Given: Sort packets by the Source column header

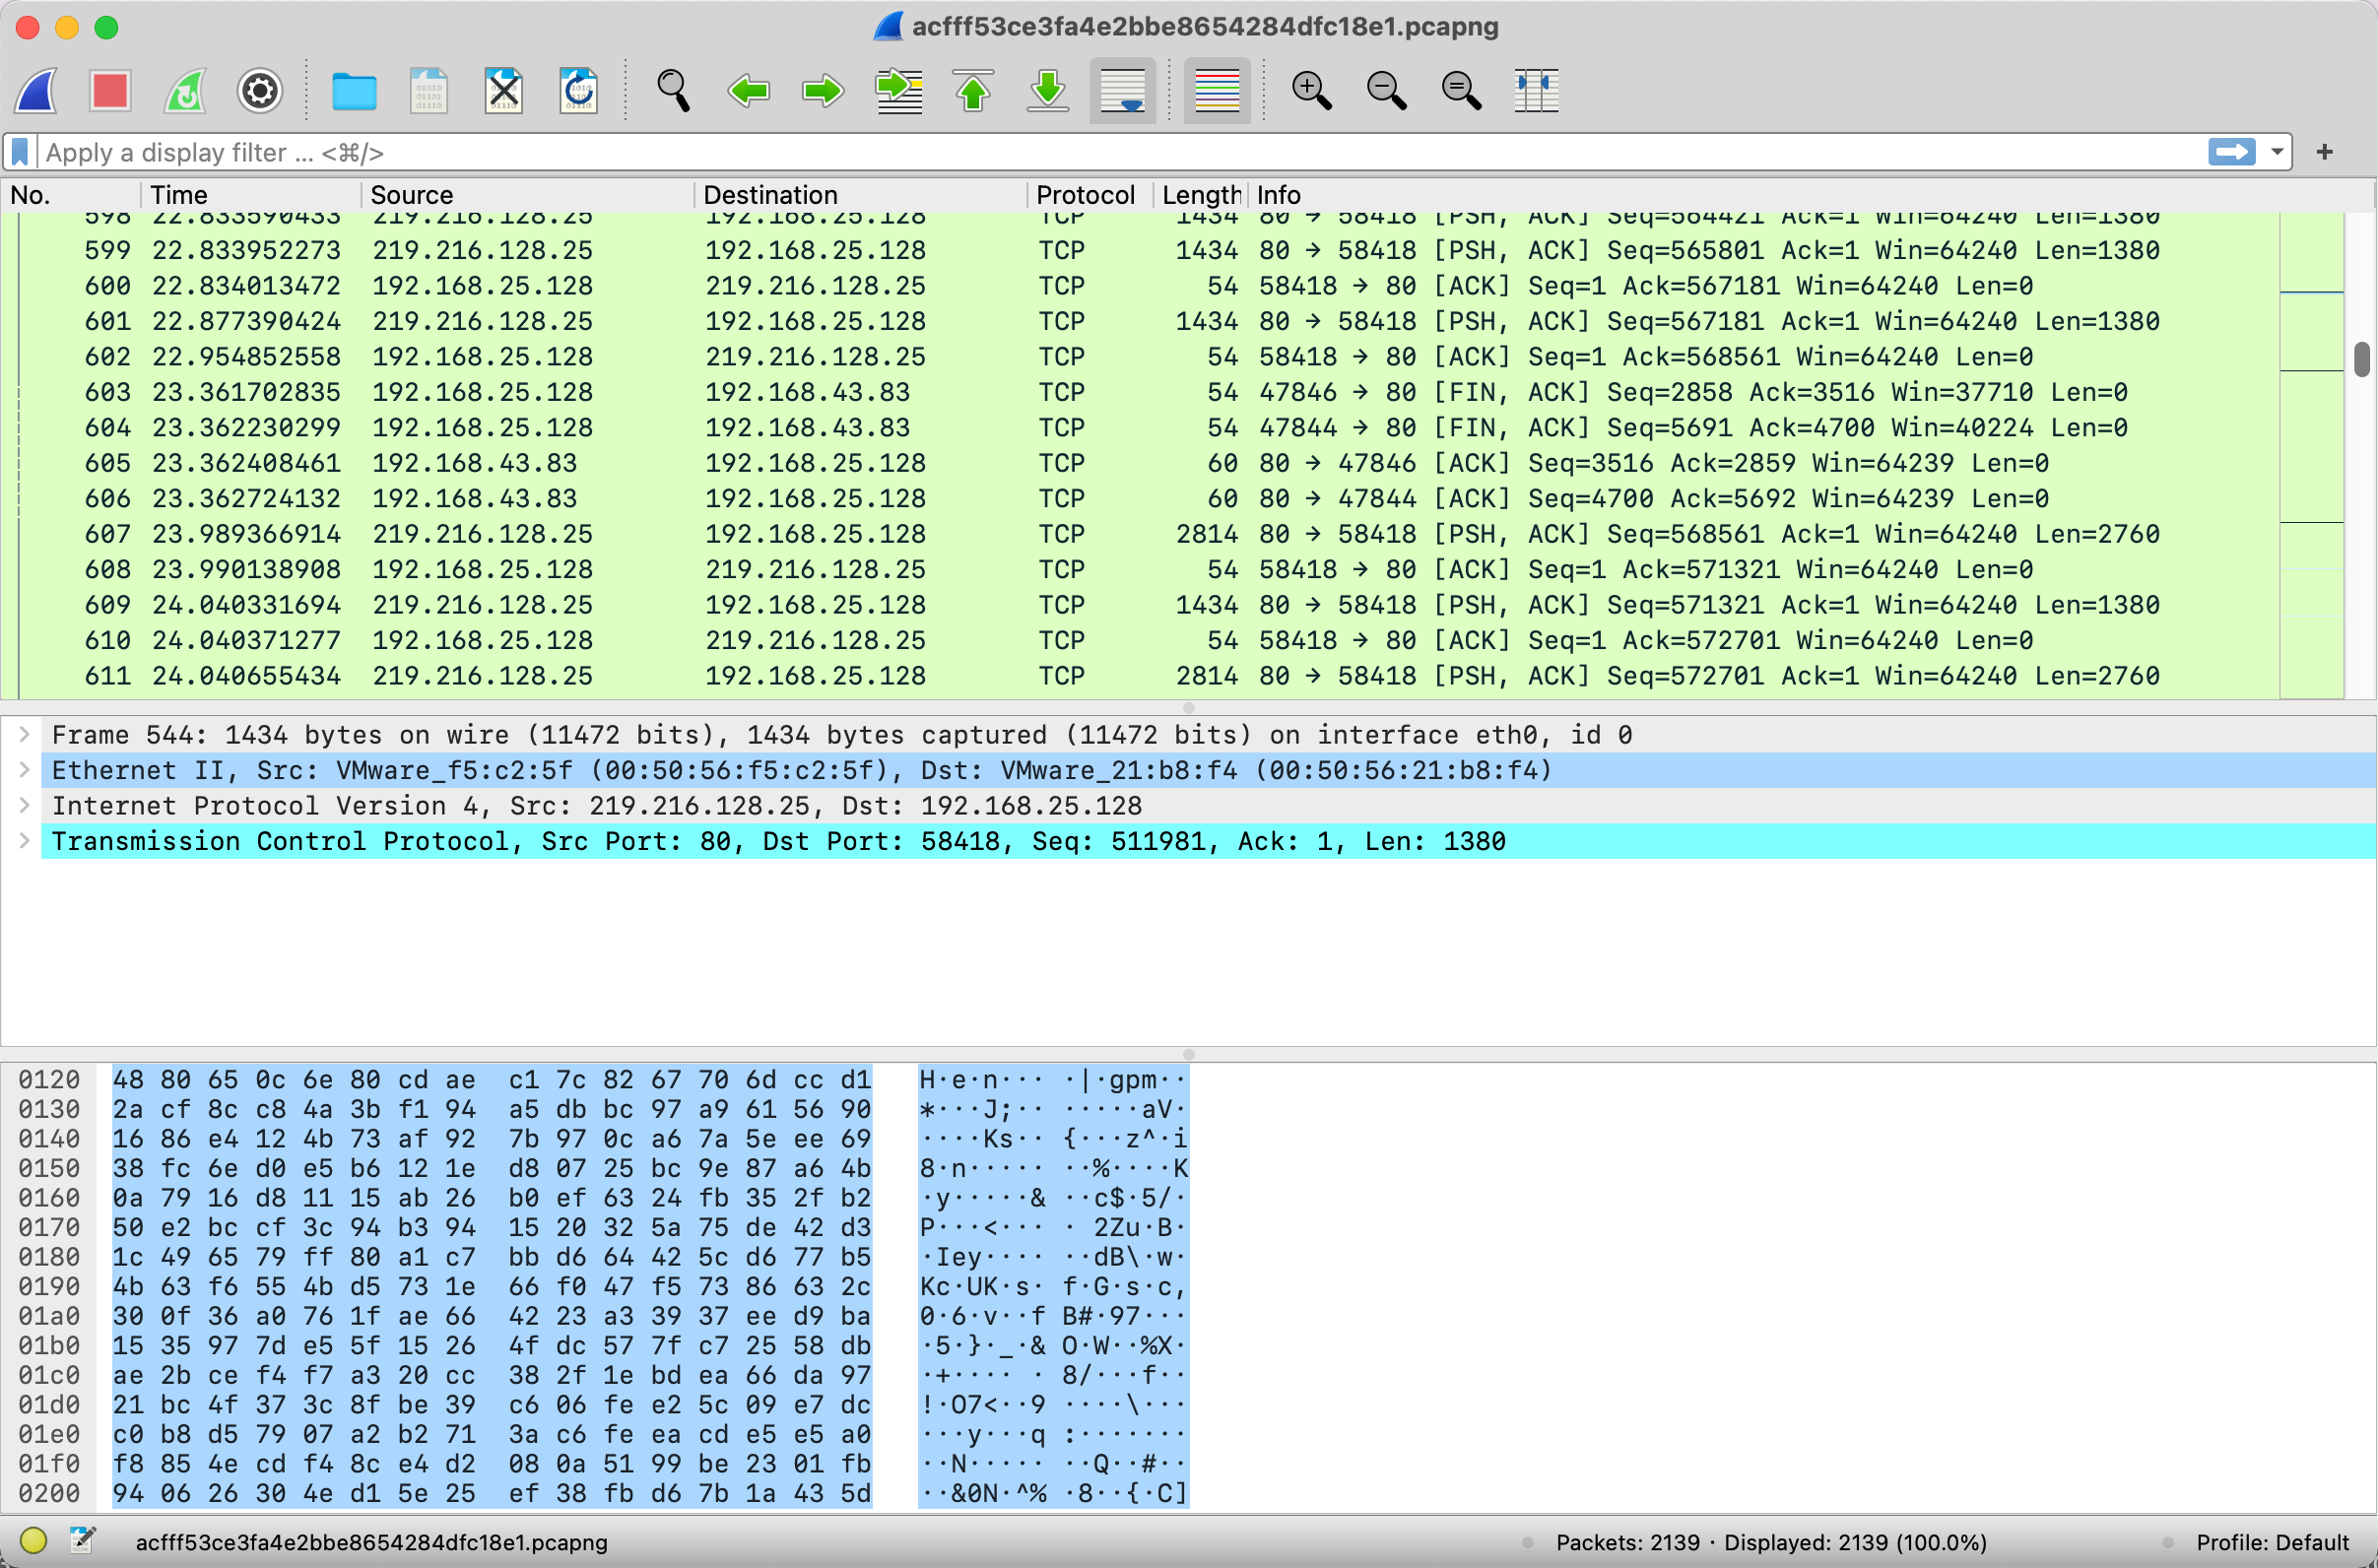Looking at the screenshot, I should click(411, 195).
